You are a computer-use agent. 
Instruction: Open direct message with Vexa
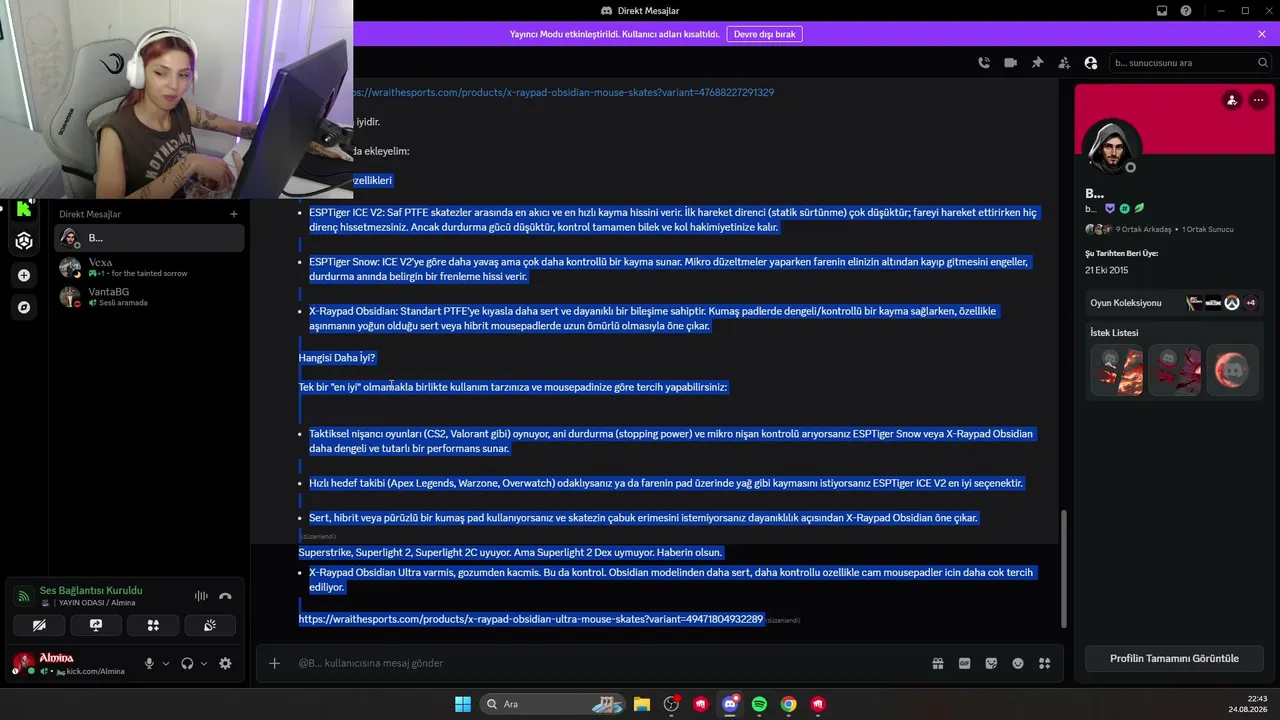150,268
